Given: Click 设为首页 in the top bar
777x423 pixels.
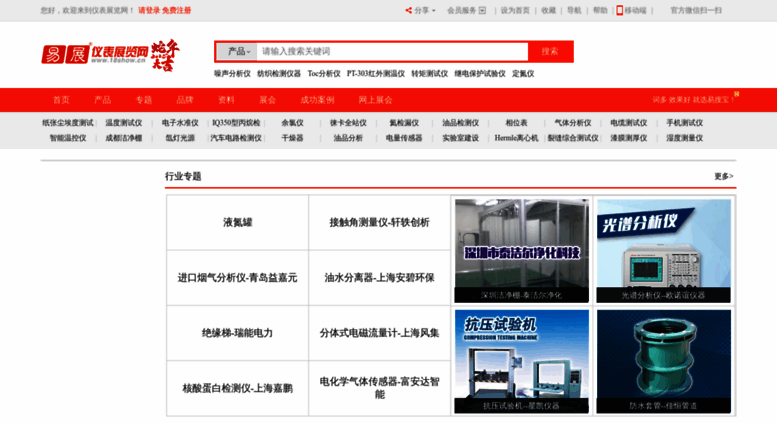Looking at the screenshot, I should [x=515, y=10].
